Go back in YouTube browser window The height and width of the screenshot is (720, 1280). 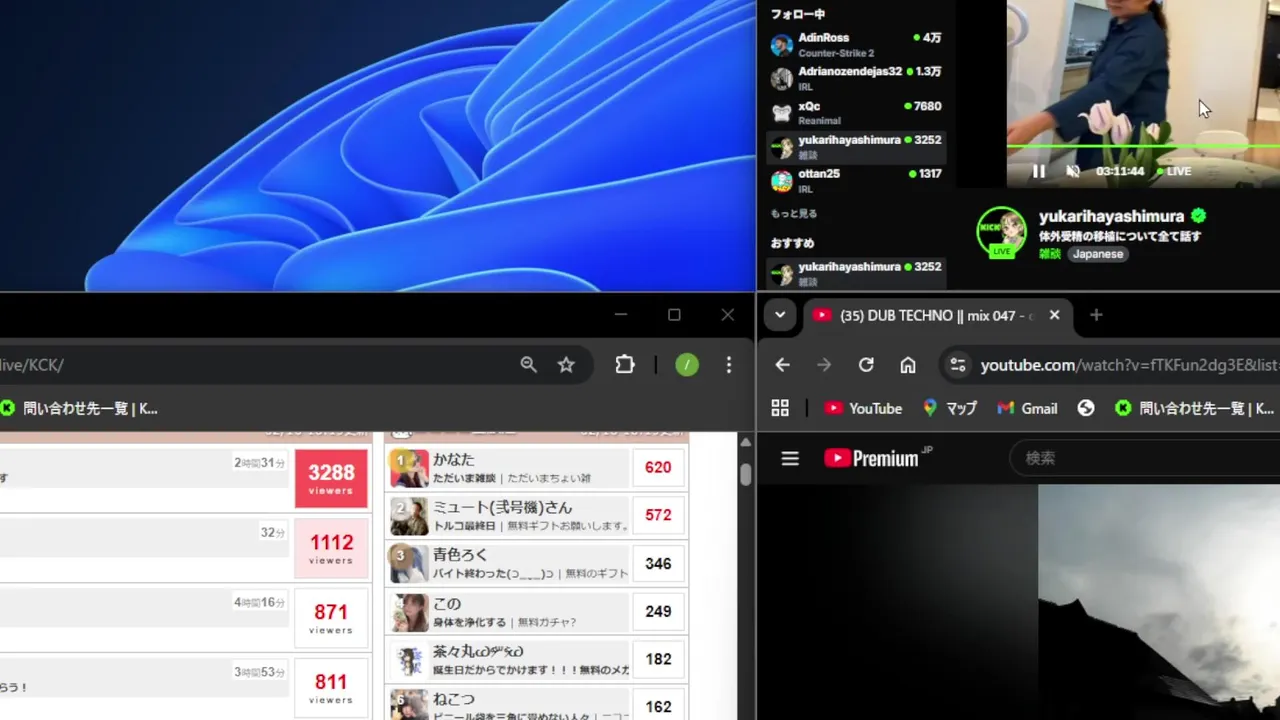click(782, 365)
